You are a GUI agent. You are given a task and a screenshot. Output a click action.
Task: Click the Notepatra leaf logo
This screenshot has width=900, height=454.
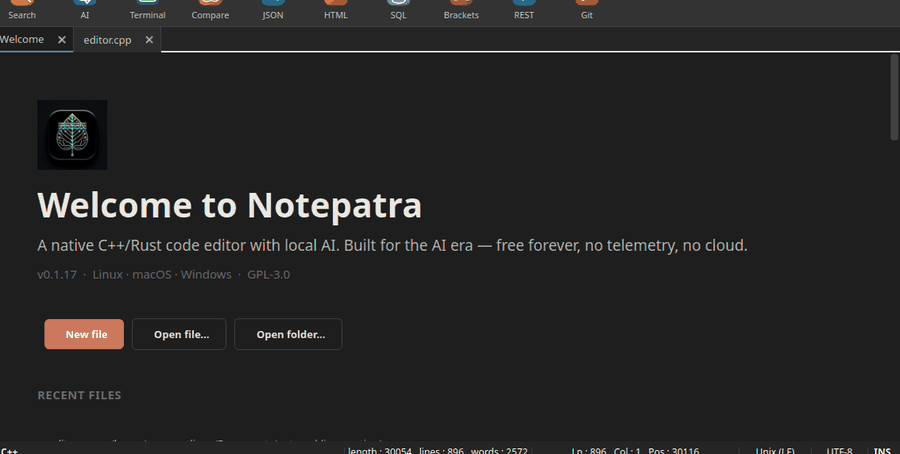[72, 135]
